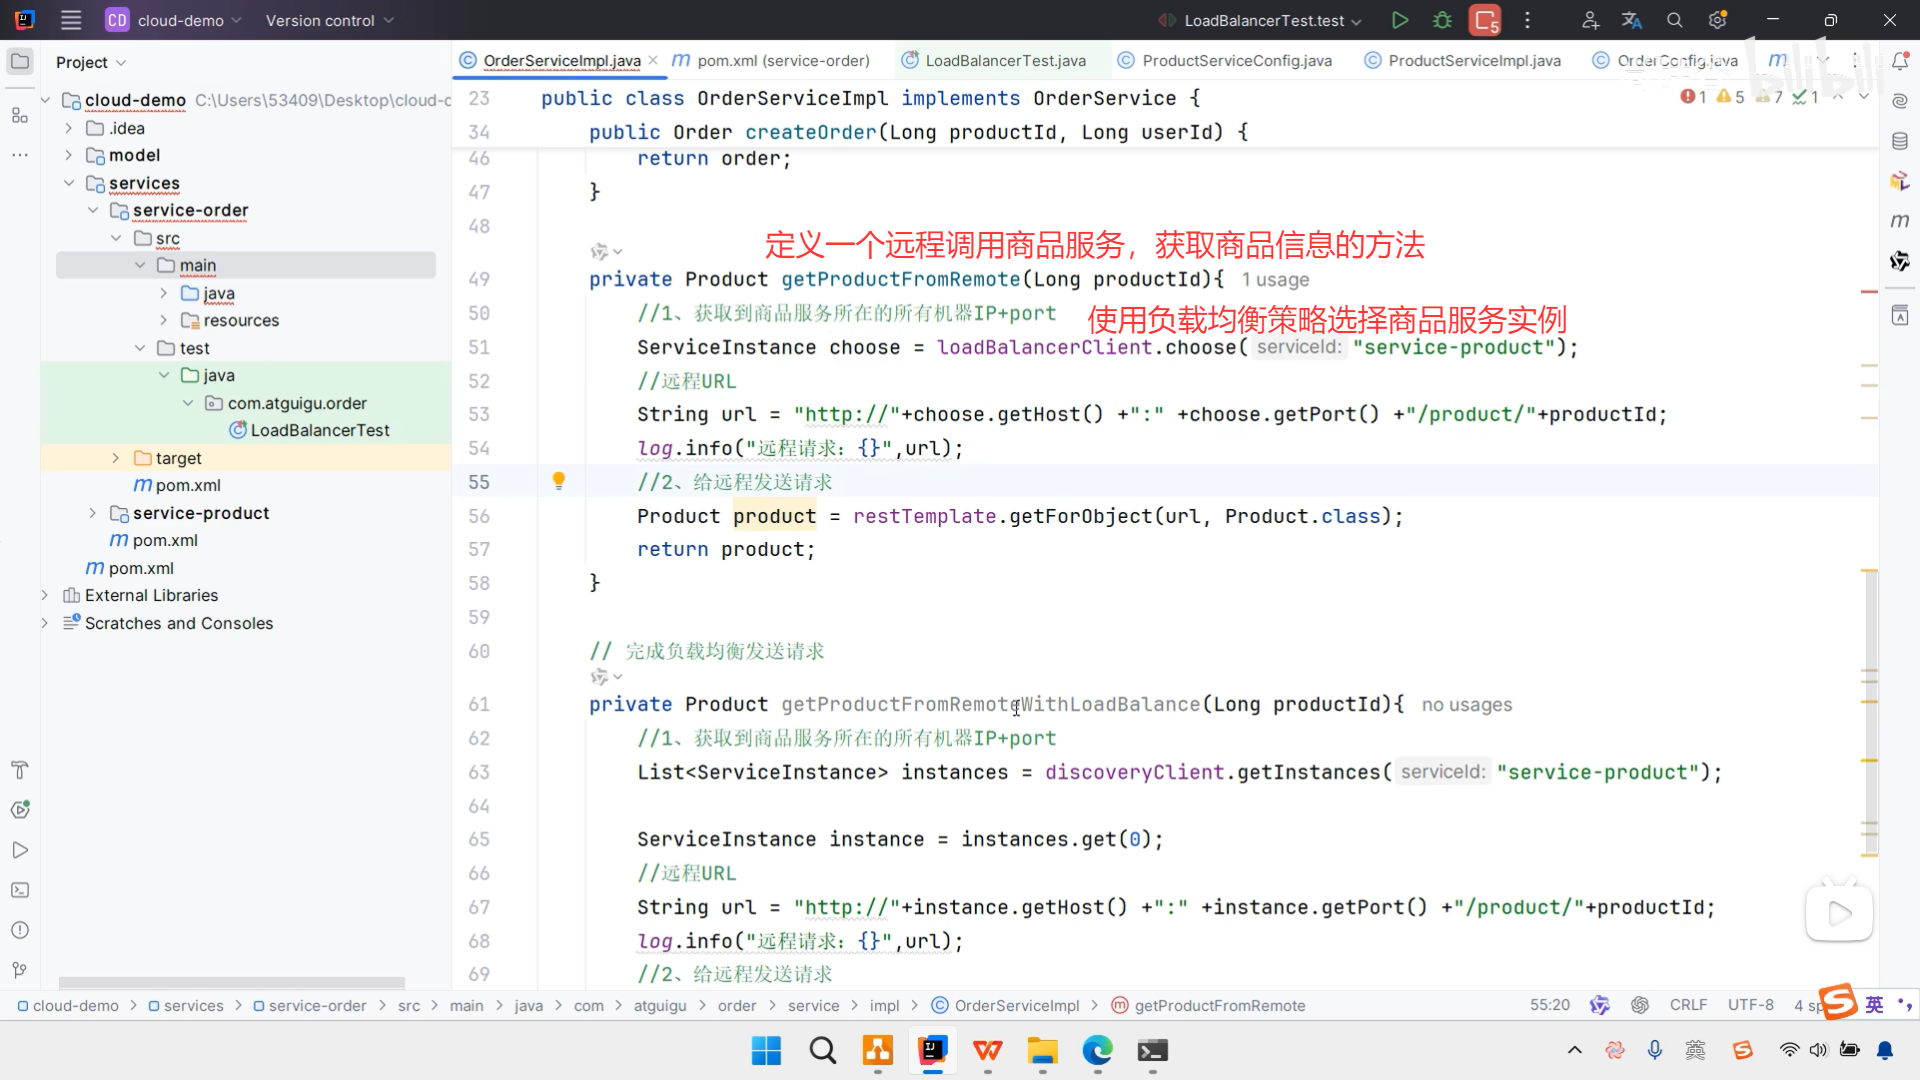
Task: Open Search Everywhere magnifier icon
Action: (1675, 20)
